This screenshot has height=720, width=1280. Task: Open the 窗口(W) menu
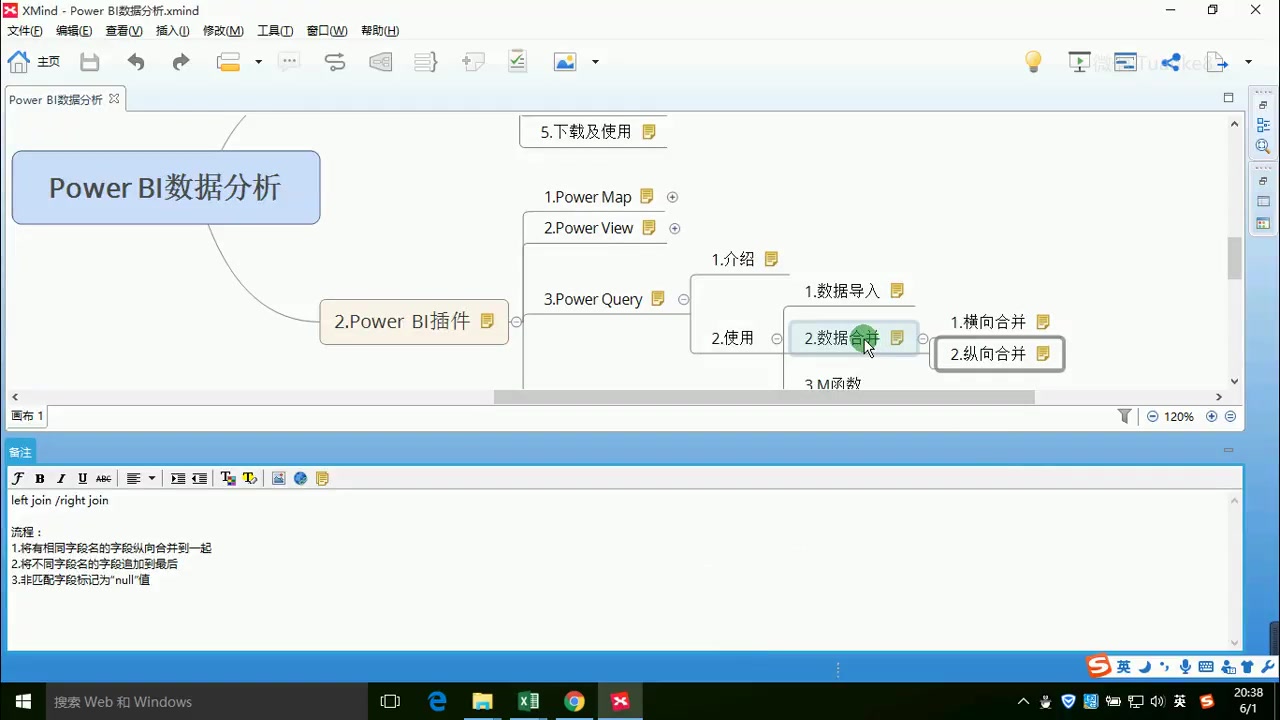[327, 31]
